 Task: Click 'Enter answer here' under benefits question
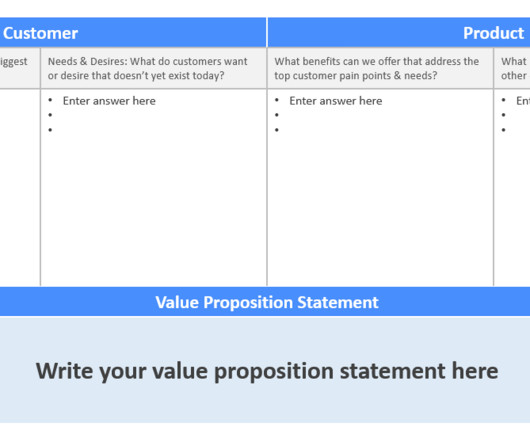[336, 101]
